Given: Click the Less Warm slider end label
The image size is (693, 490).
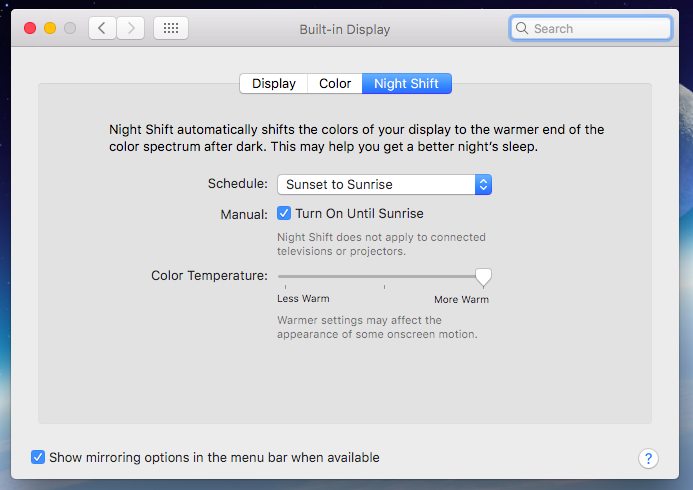Looking at the screenshot, I should click(303, 299).
